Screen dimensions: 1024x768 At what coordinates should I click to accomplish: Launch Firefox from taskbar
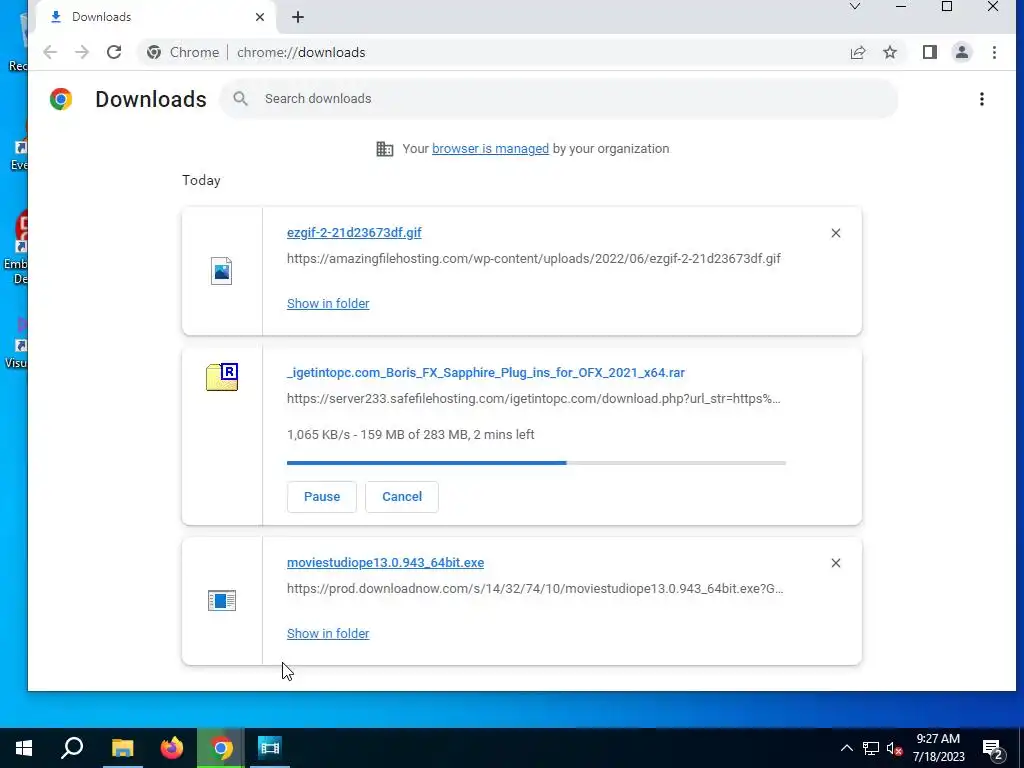[x=172, y=748]
